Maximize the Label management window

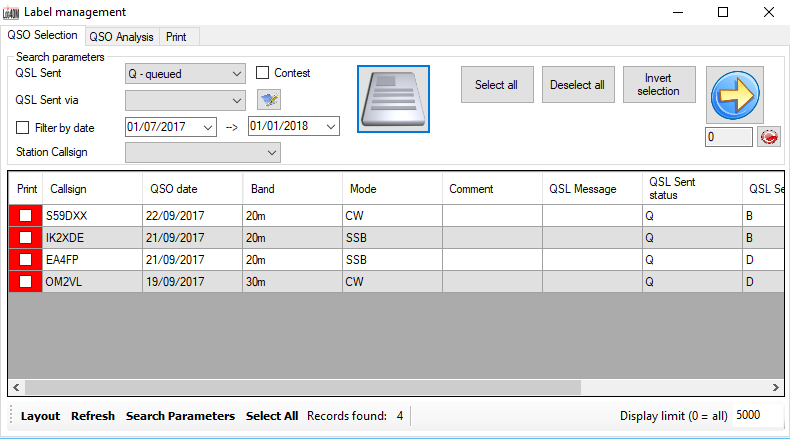pyautogui.click(x=723, y=12)
